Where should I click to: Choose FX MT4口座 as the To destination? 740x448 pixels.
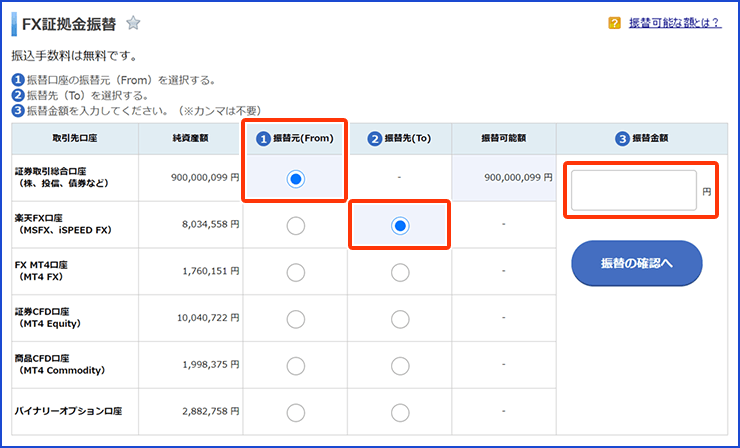pos(400,272)
